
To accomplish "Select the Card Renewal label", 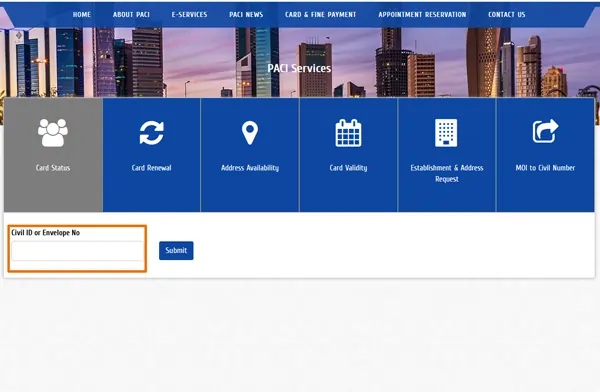I will (x=152, y=168).
